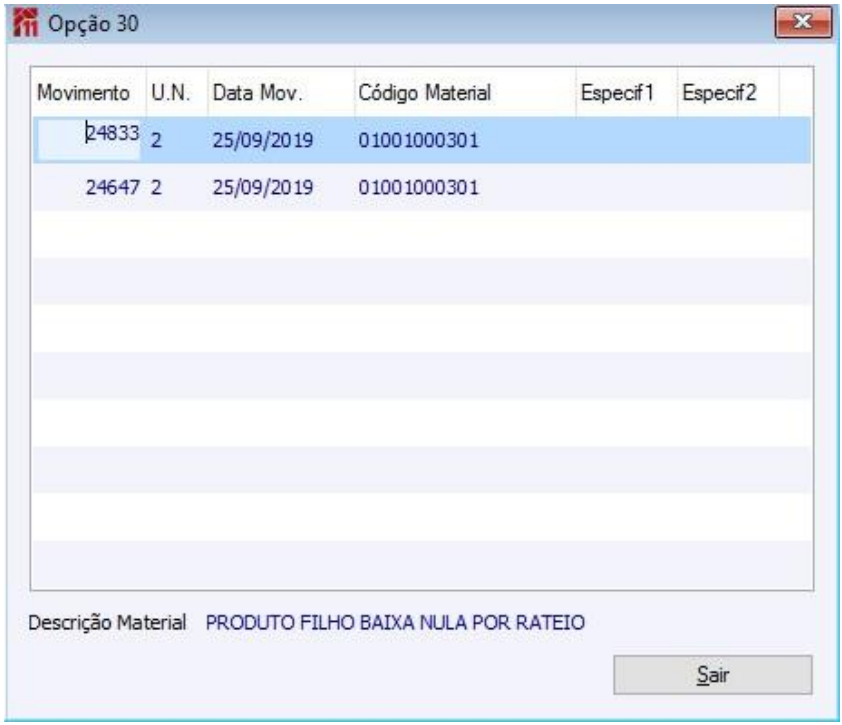Click material code 01001000301 in 24833 row
Image resolution: width=842 pixels, height=725 pixels.
coord(418,140)
